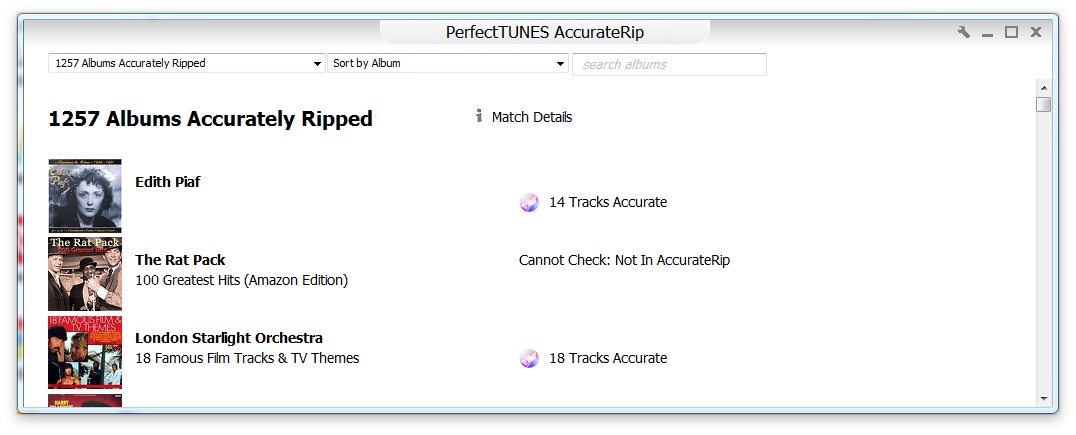Select the Edith Piaf artist name
The height and width of the screenshot is (435, 1076).
click(x=168, y=183)
